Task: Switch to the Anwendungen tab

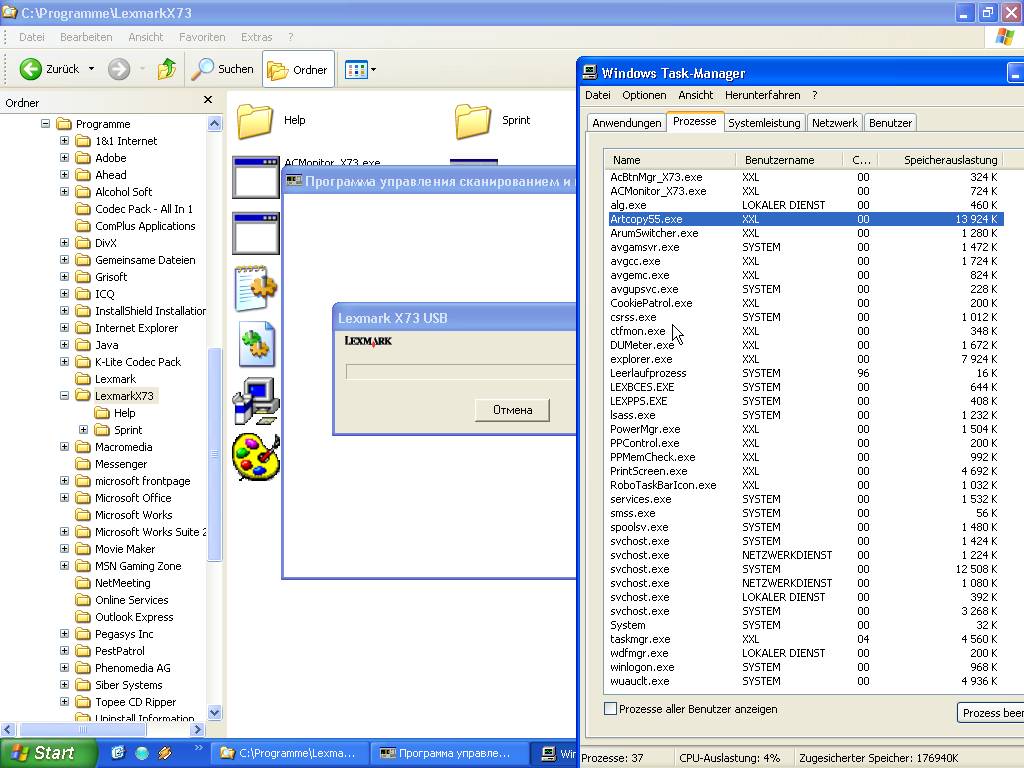Action: pos(626,123)
